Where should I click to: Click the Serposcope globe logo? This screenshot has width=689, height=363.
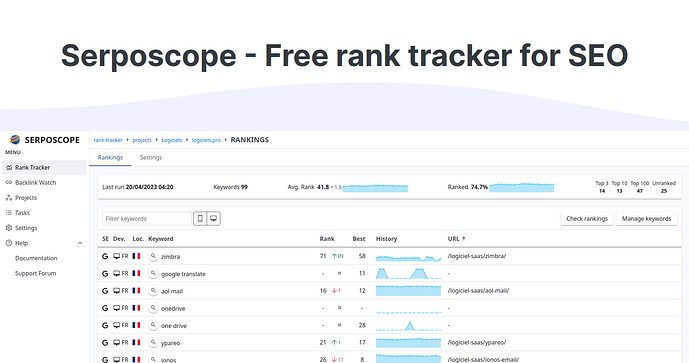pos(15,140)
